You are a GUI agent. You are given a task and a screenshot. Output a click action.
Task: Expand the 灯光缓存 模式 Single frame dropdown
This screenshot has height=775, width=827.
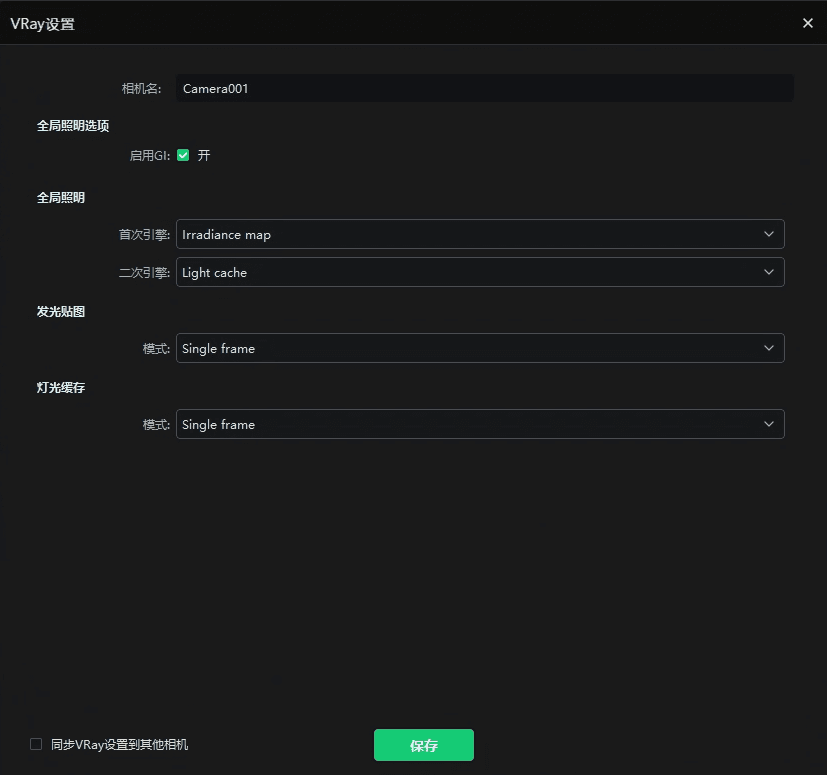click(x=470, y=424)
